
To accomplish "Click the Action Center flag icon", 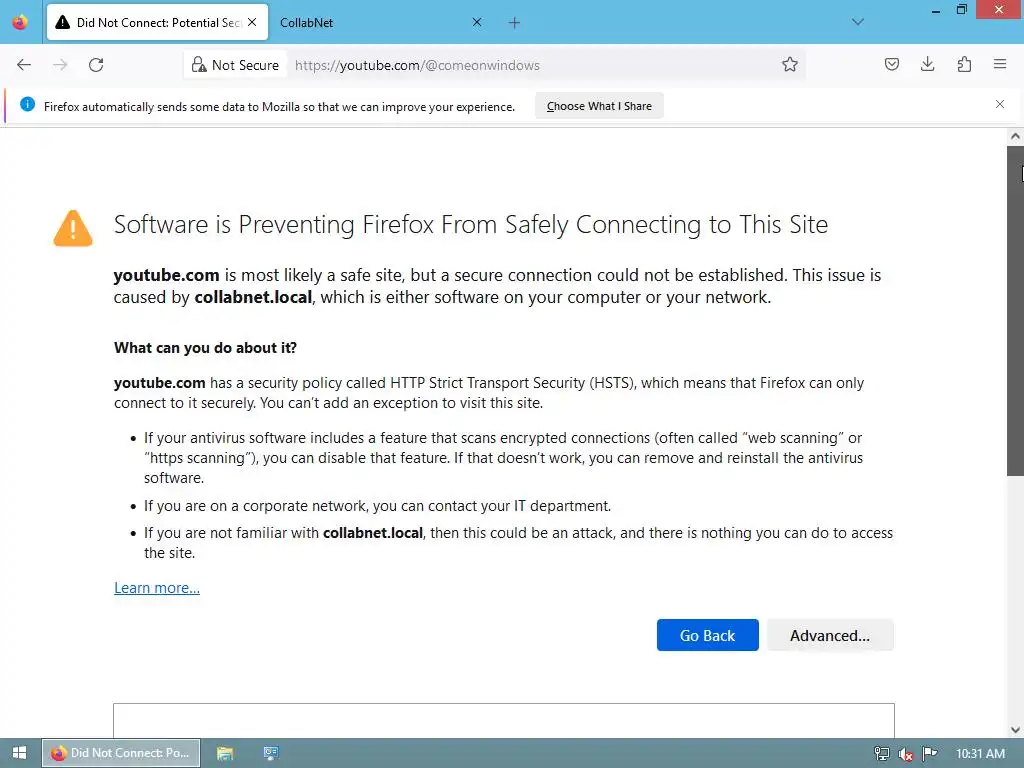I will (x=929, y=754).
